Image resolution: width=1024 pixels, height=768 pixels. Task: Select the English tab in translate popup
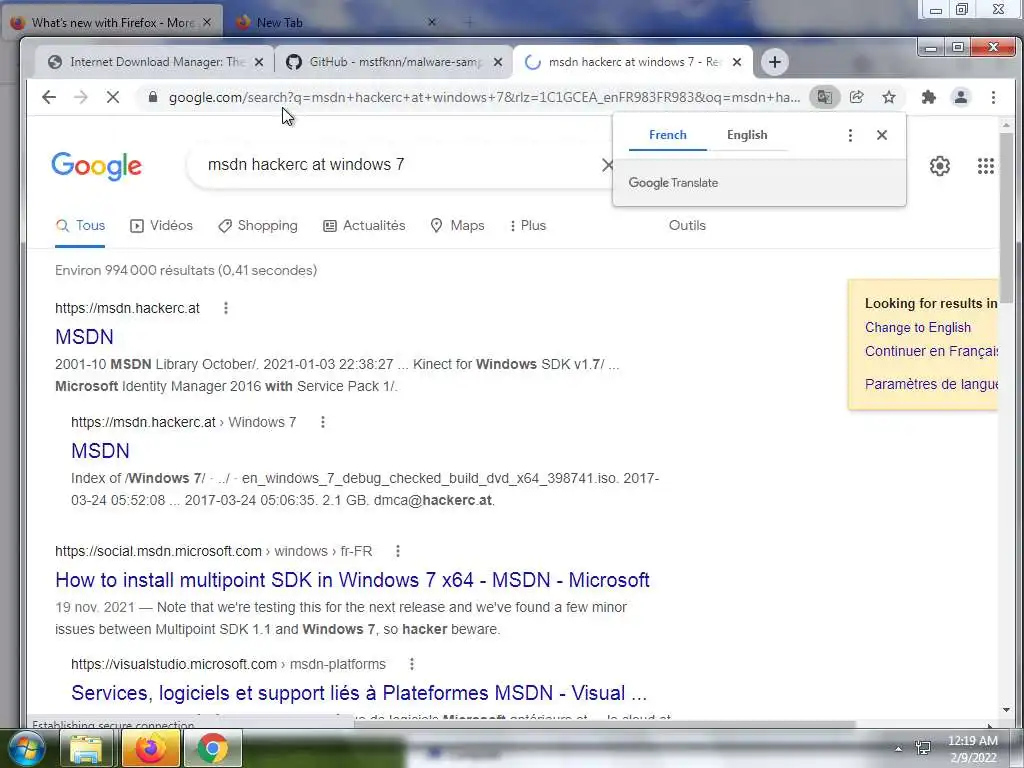click(x=747, y=135)
